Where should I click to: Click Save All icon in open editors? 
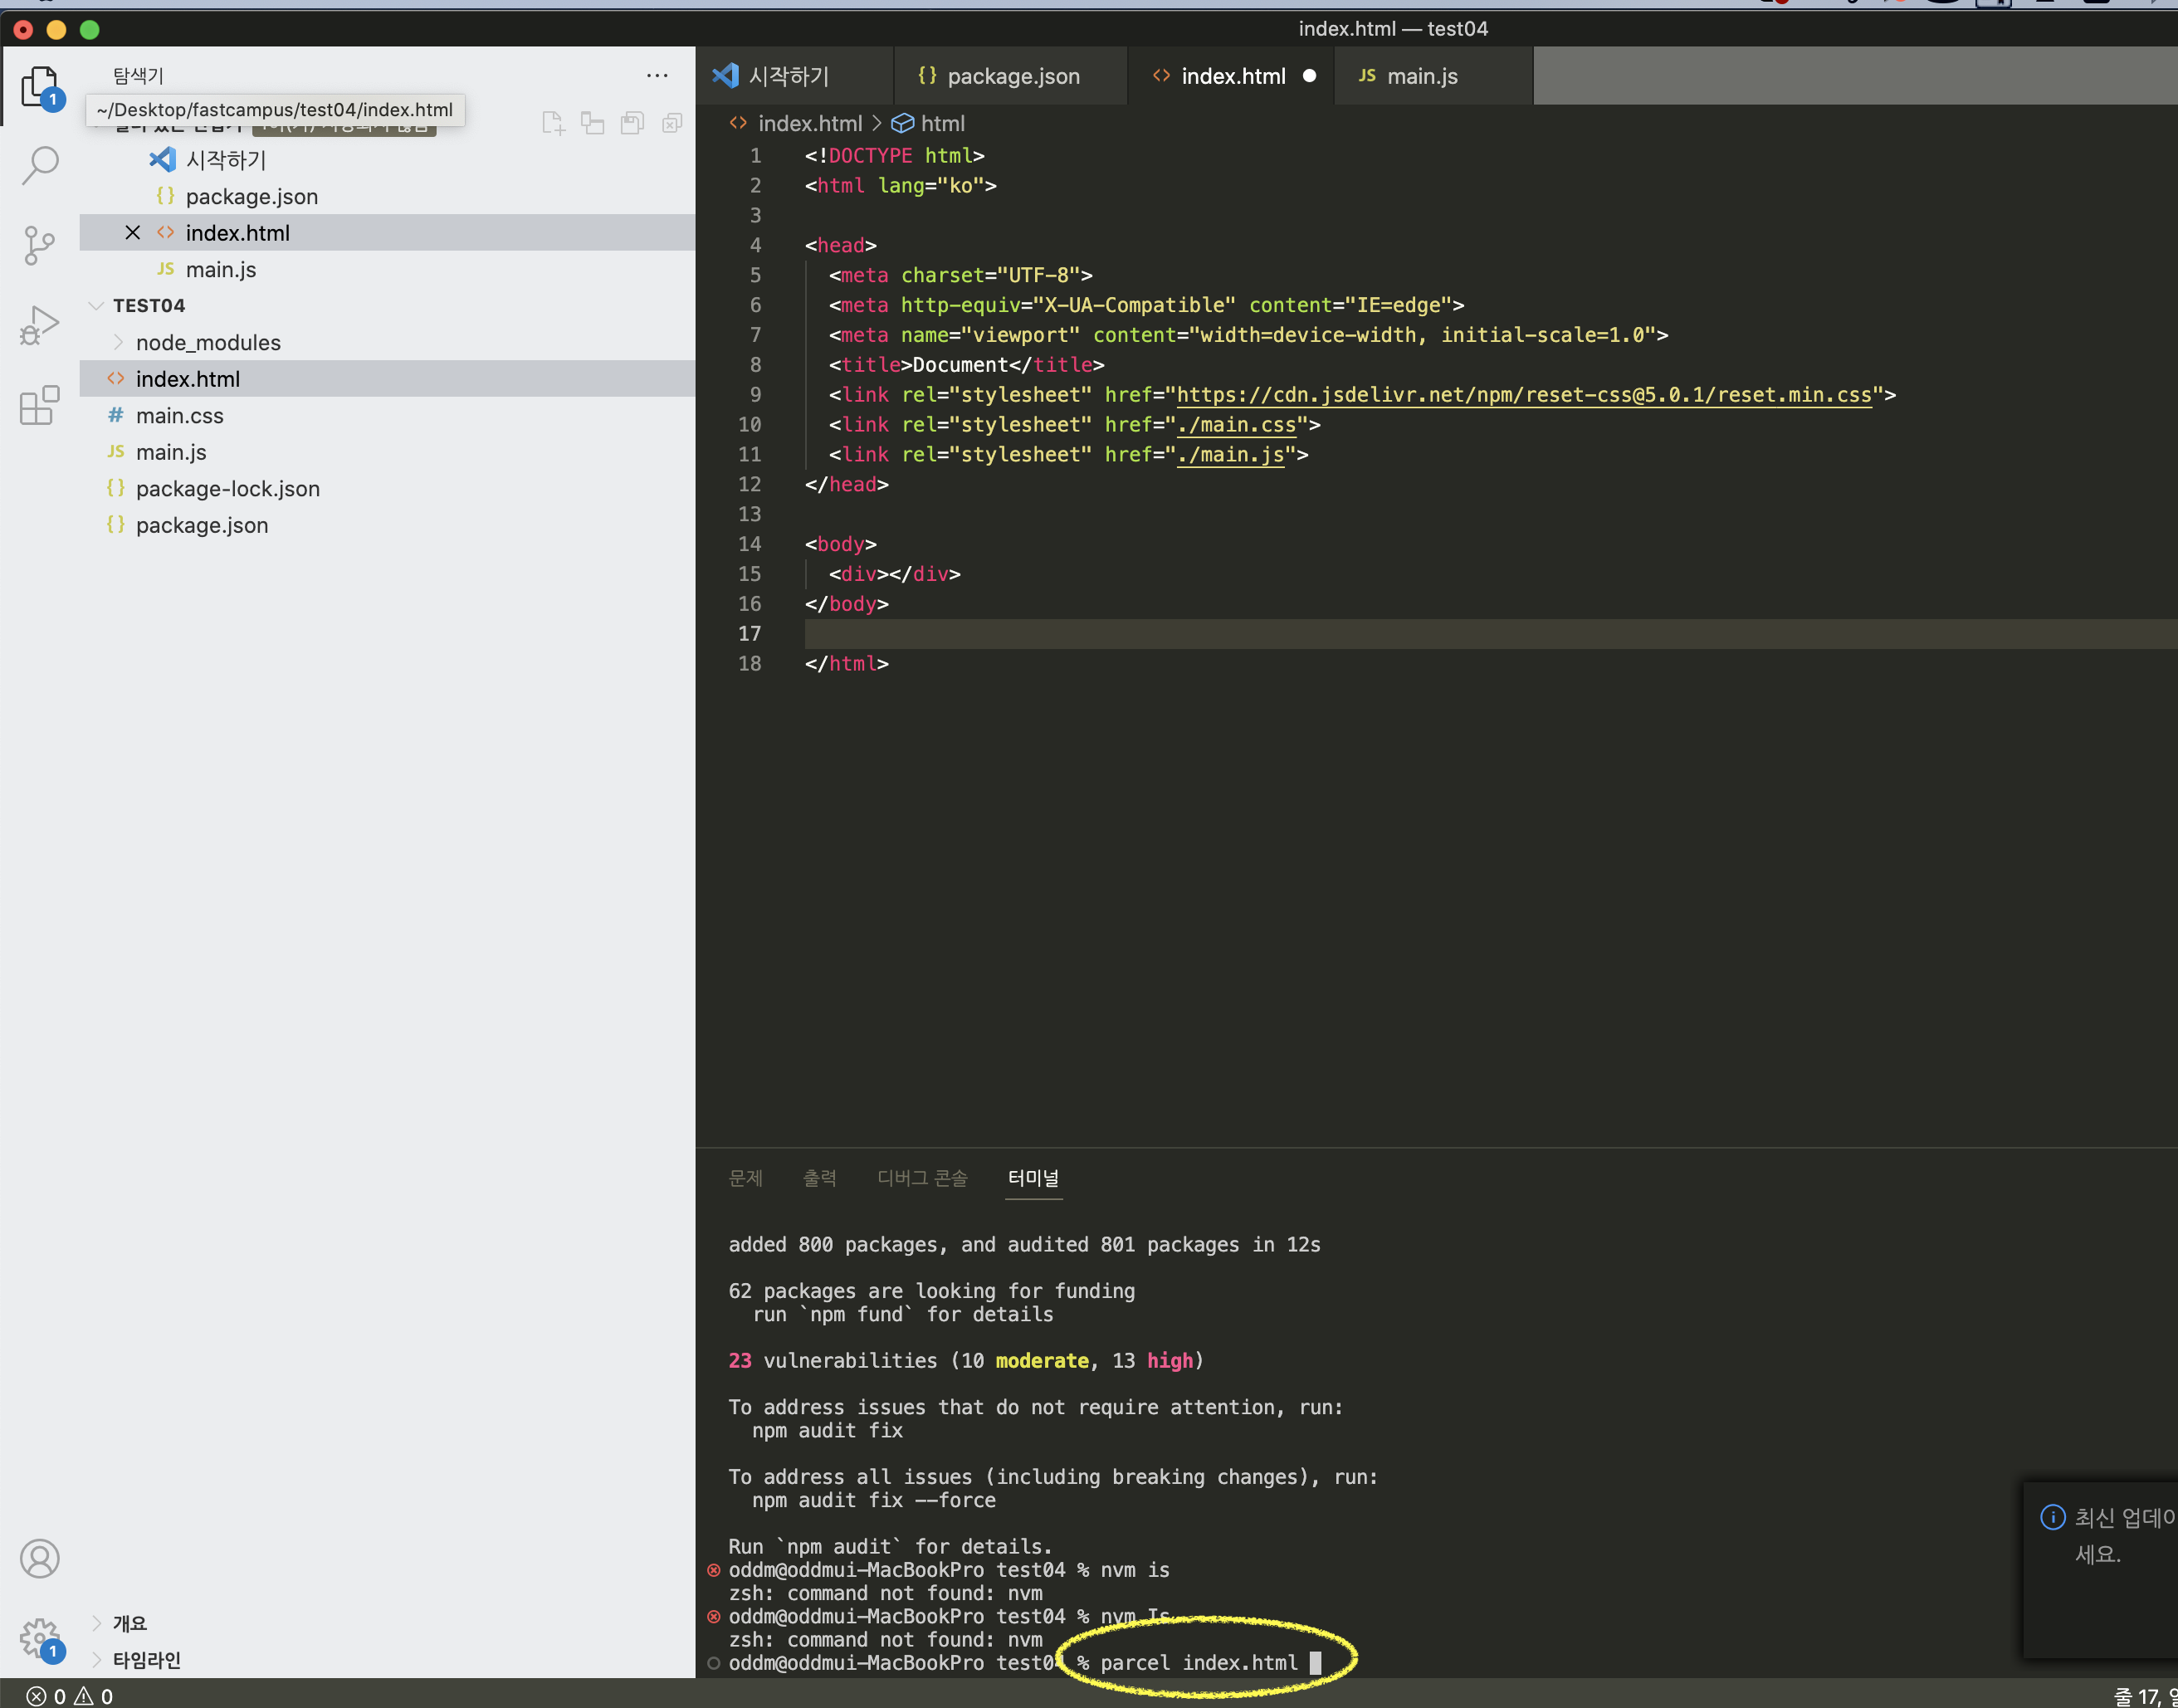click(632, 123)
